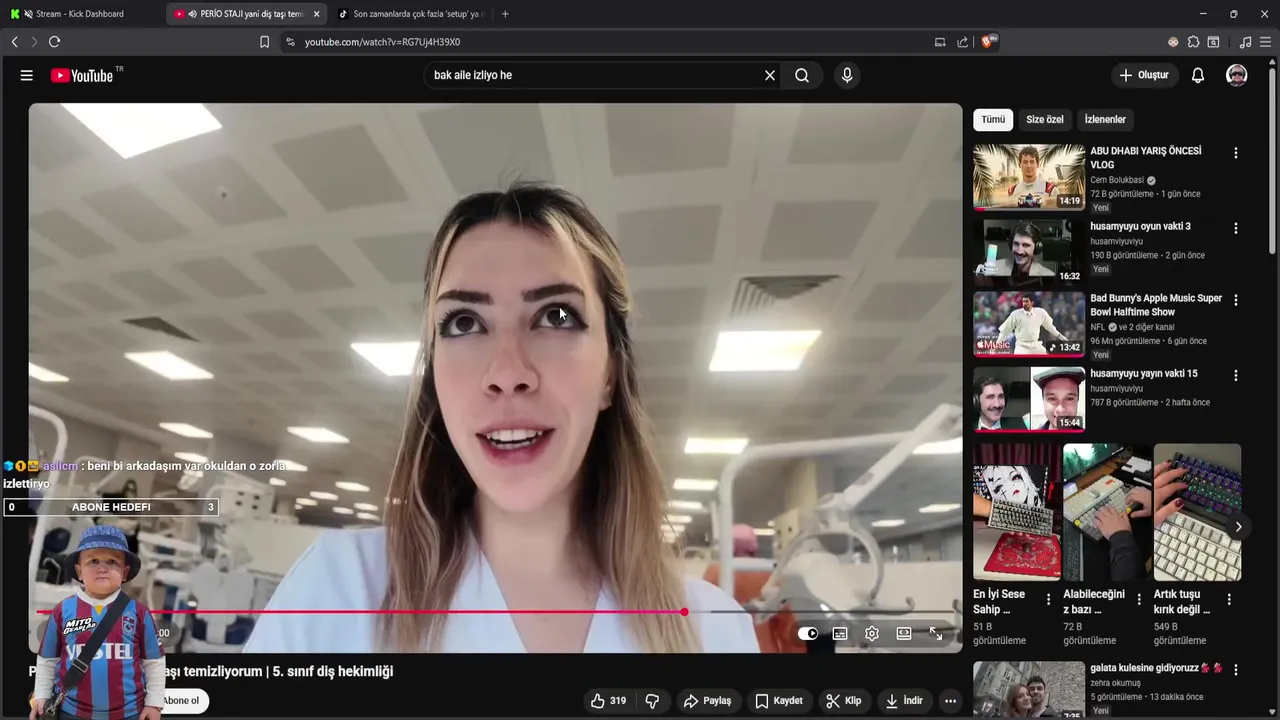Viewport: 1280px width, 720px height.
Task: Open options for husamyuyu oyun vakti 3
Action: [x=1236, y=228]
